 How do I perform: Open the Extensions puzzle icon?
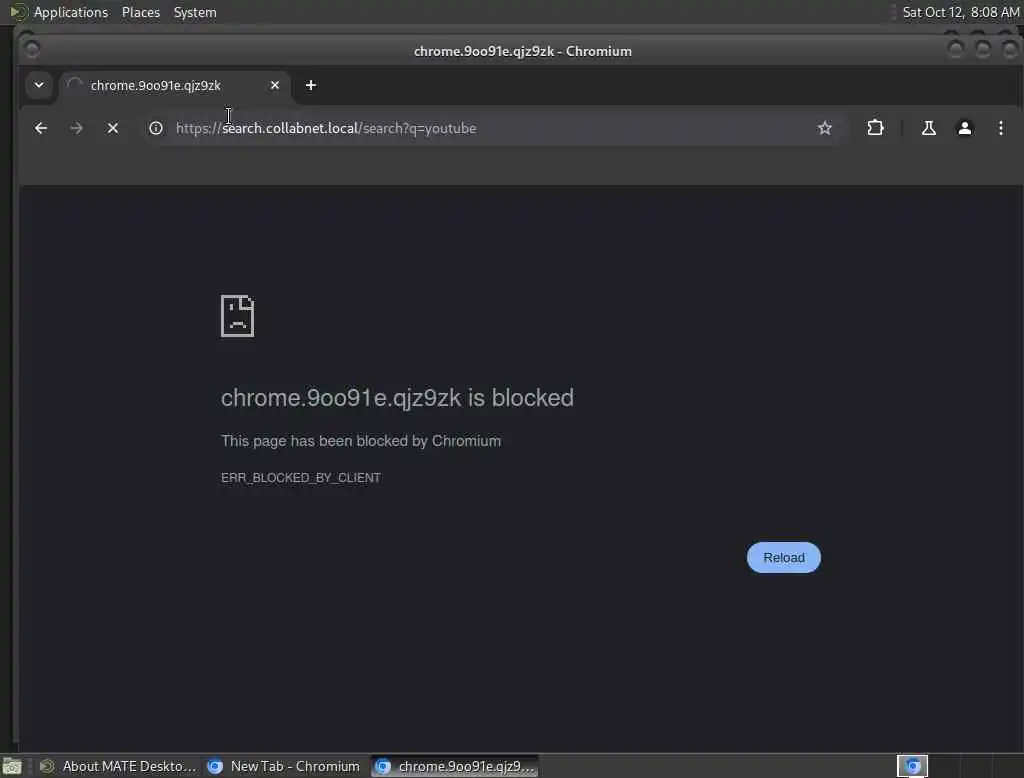(x=875, y=128)
